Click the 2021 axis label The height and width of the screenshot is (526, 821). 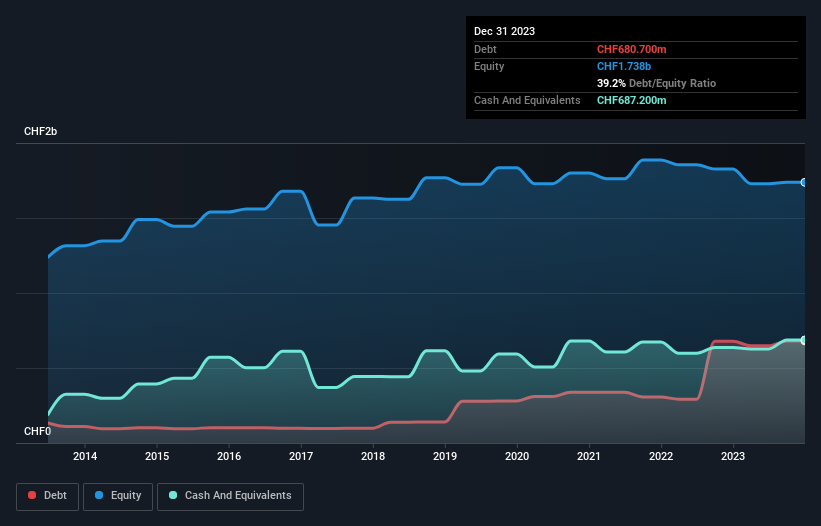589,456
